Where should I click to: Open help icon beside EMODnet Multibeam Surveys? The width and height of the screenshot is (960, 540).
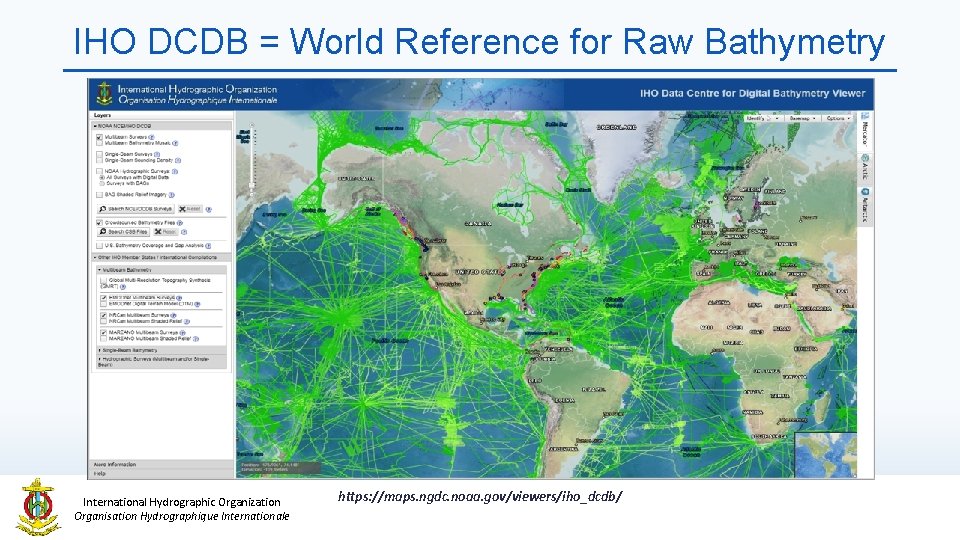179,298
